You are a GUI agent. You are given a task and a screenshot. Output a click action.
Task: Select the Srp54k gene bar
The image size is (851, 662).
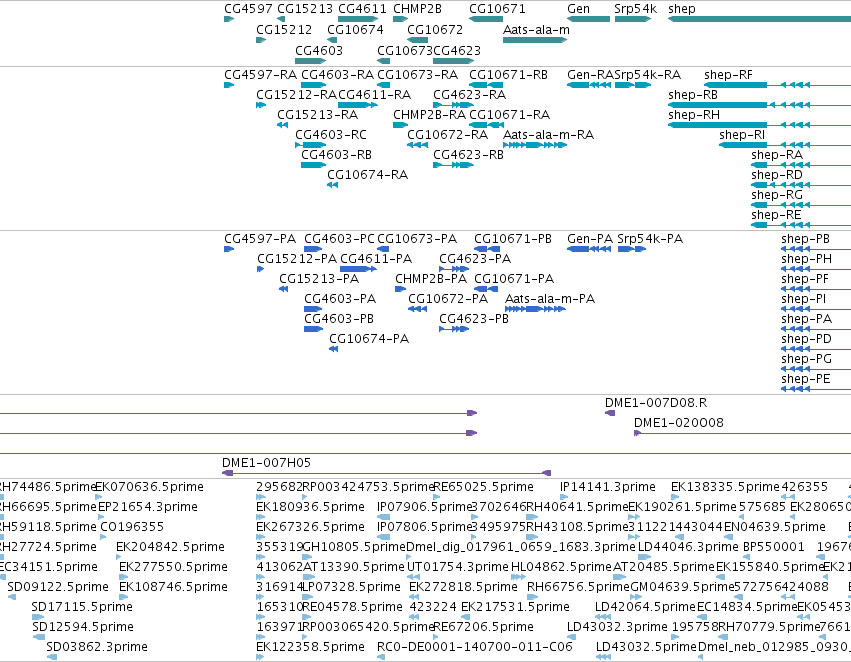(632, 20)
